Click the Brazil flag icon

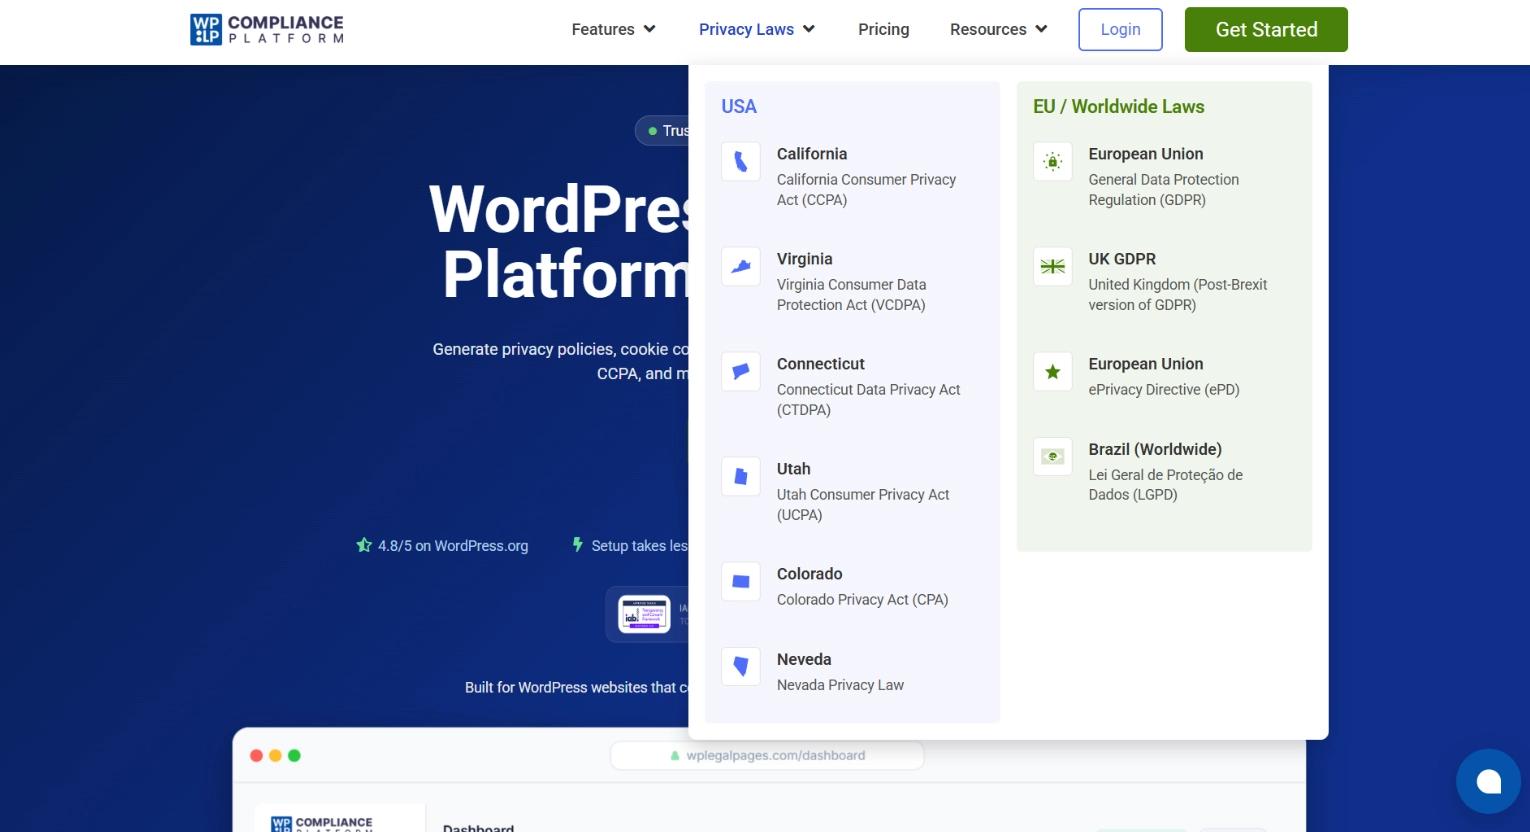[x=1053, y=457]
